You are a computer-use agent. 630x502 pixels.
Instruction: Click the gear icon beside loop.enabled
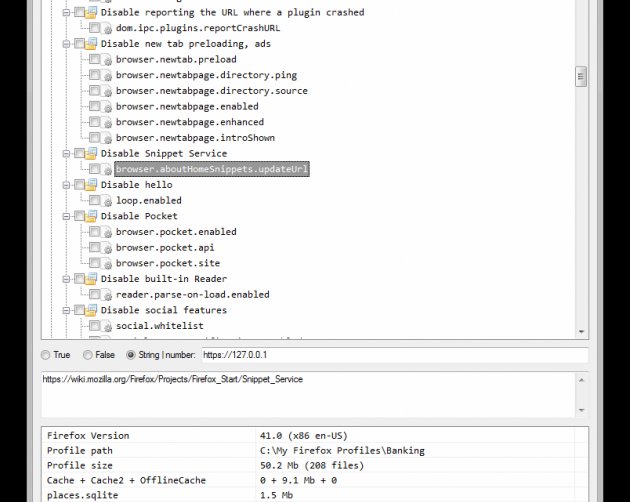point(107,201)
